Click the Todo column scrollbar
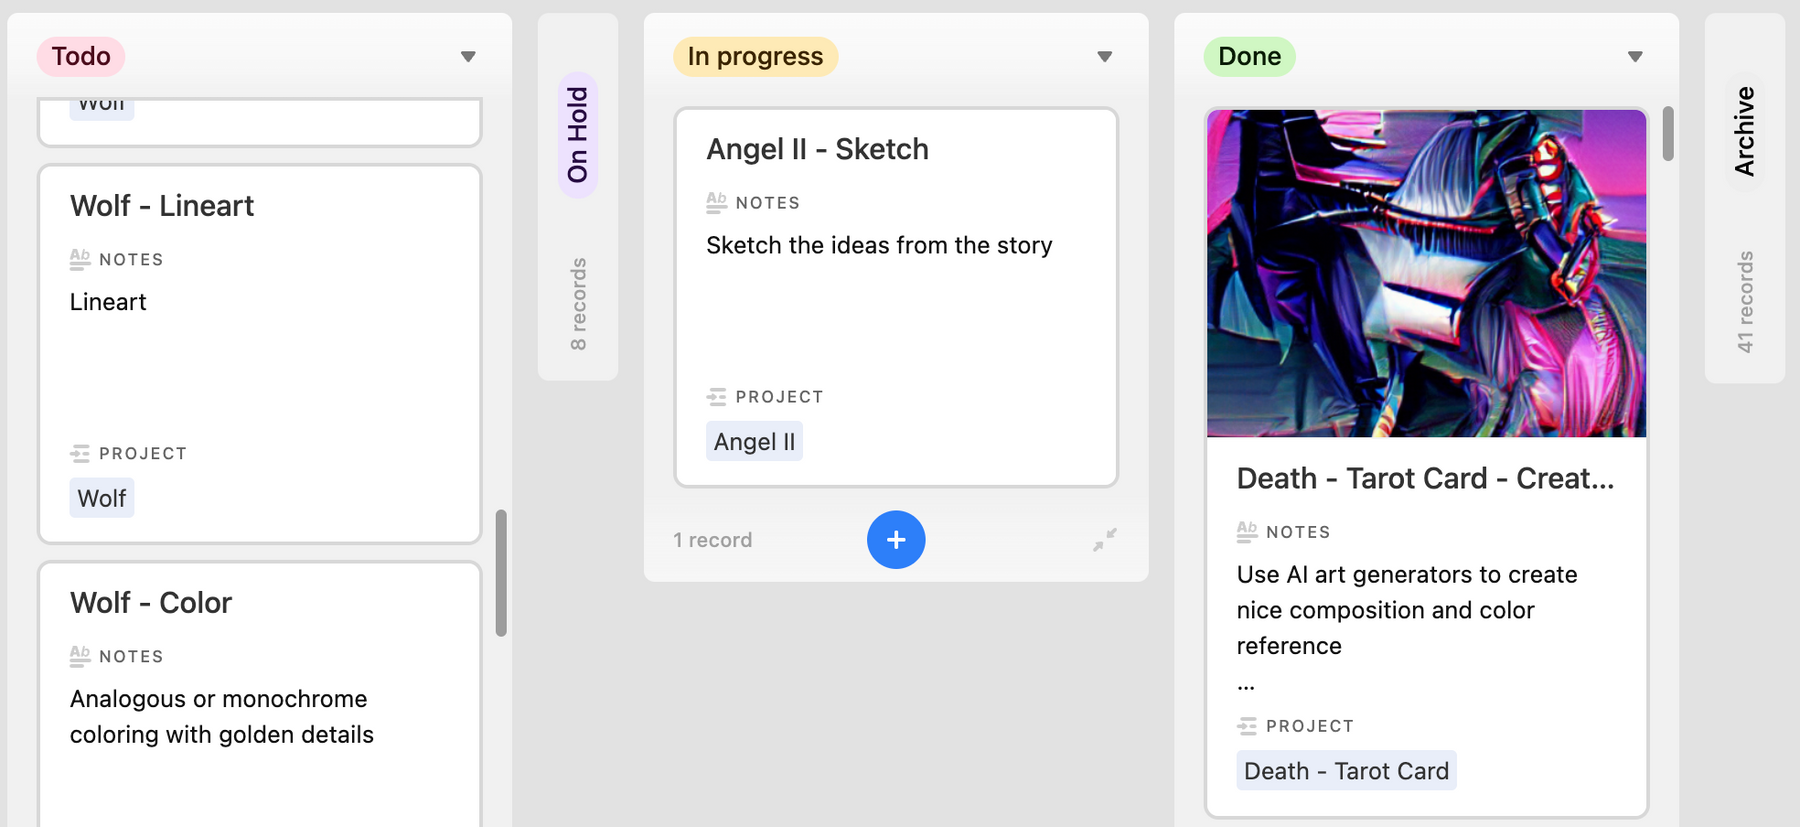Screen dimensions: 1800x827 (501, 573)
